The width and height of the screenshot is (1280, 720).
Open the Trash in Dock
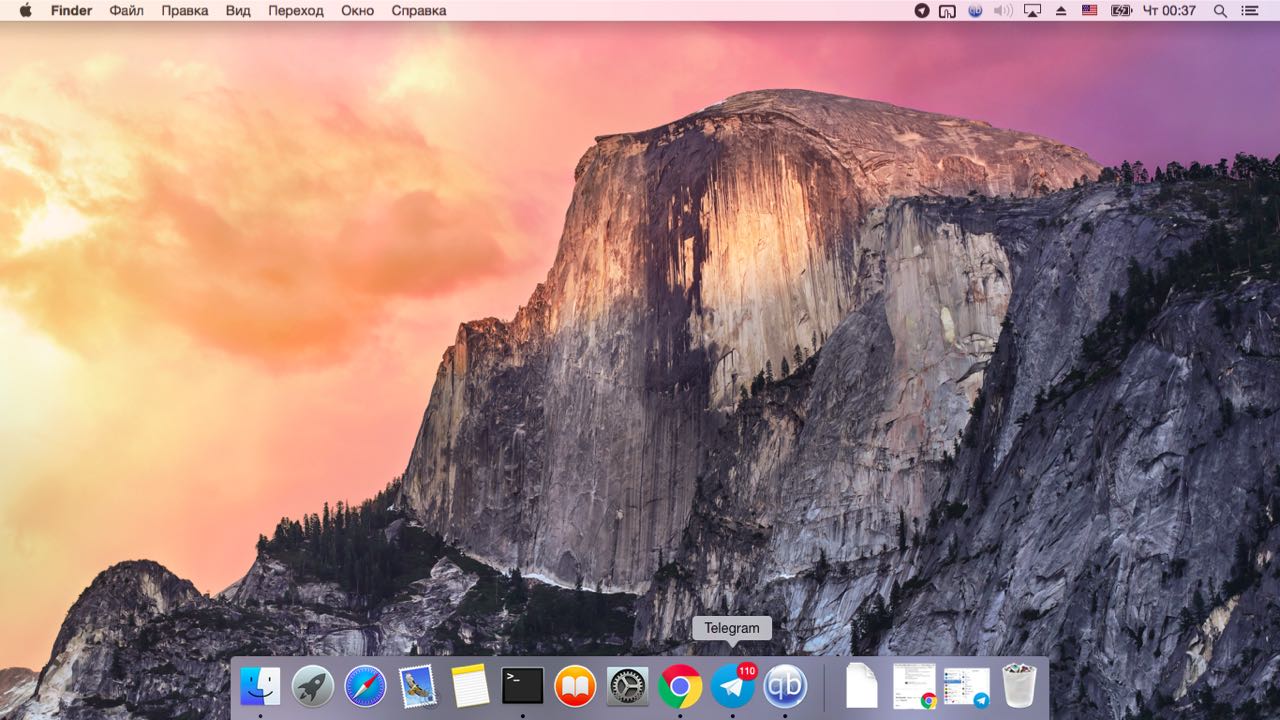1019,686
